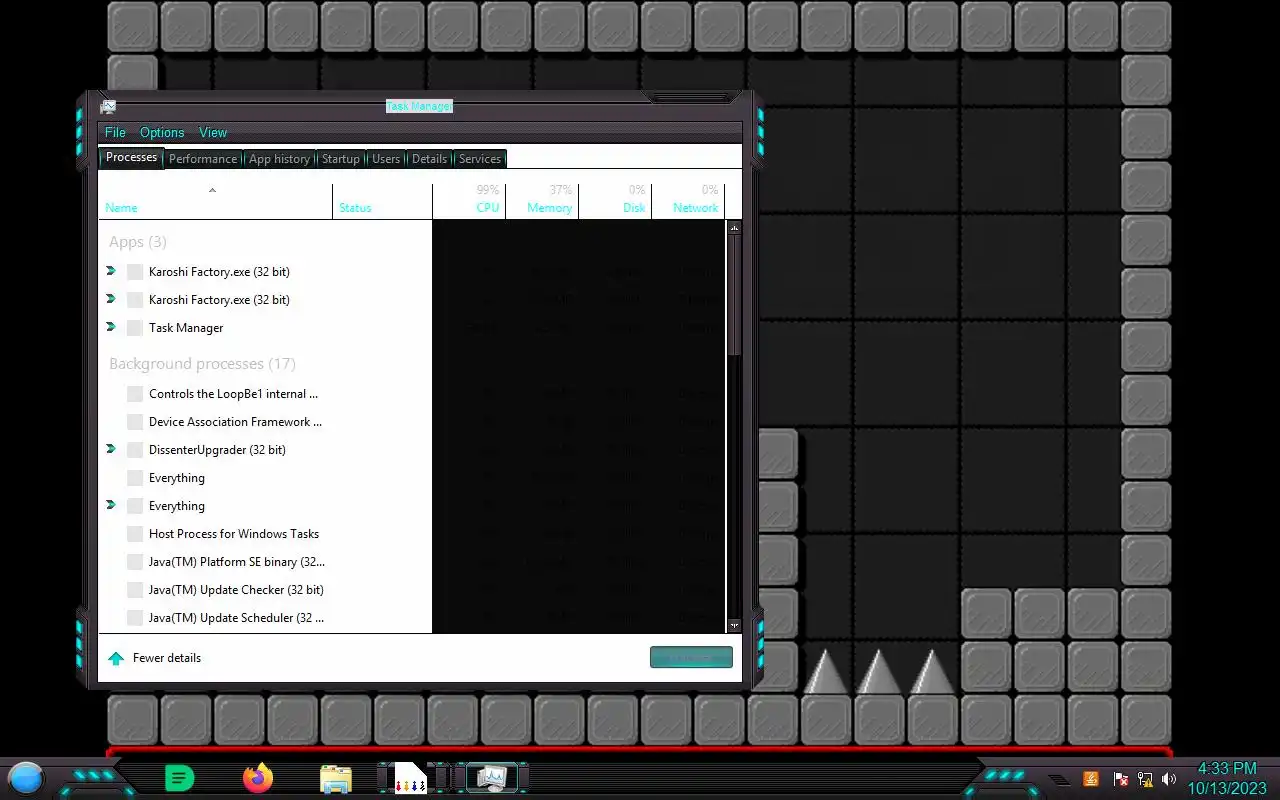Click the icon beside Task Manager process
This screenshot has width=1280, height=800.
click(x=135, y=328)
